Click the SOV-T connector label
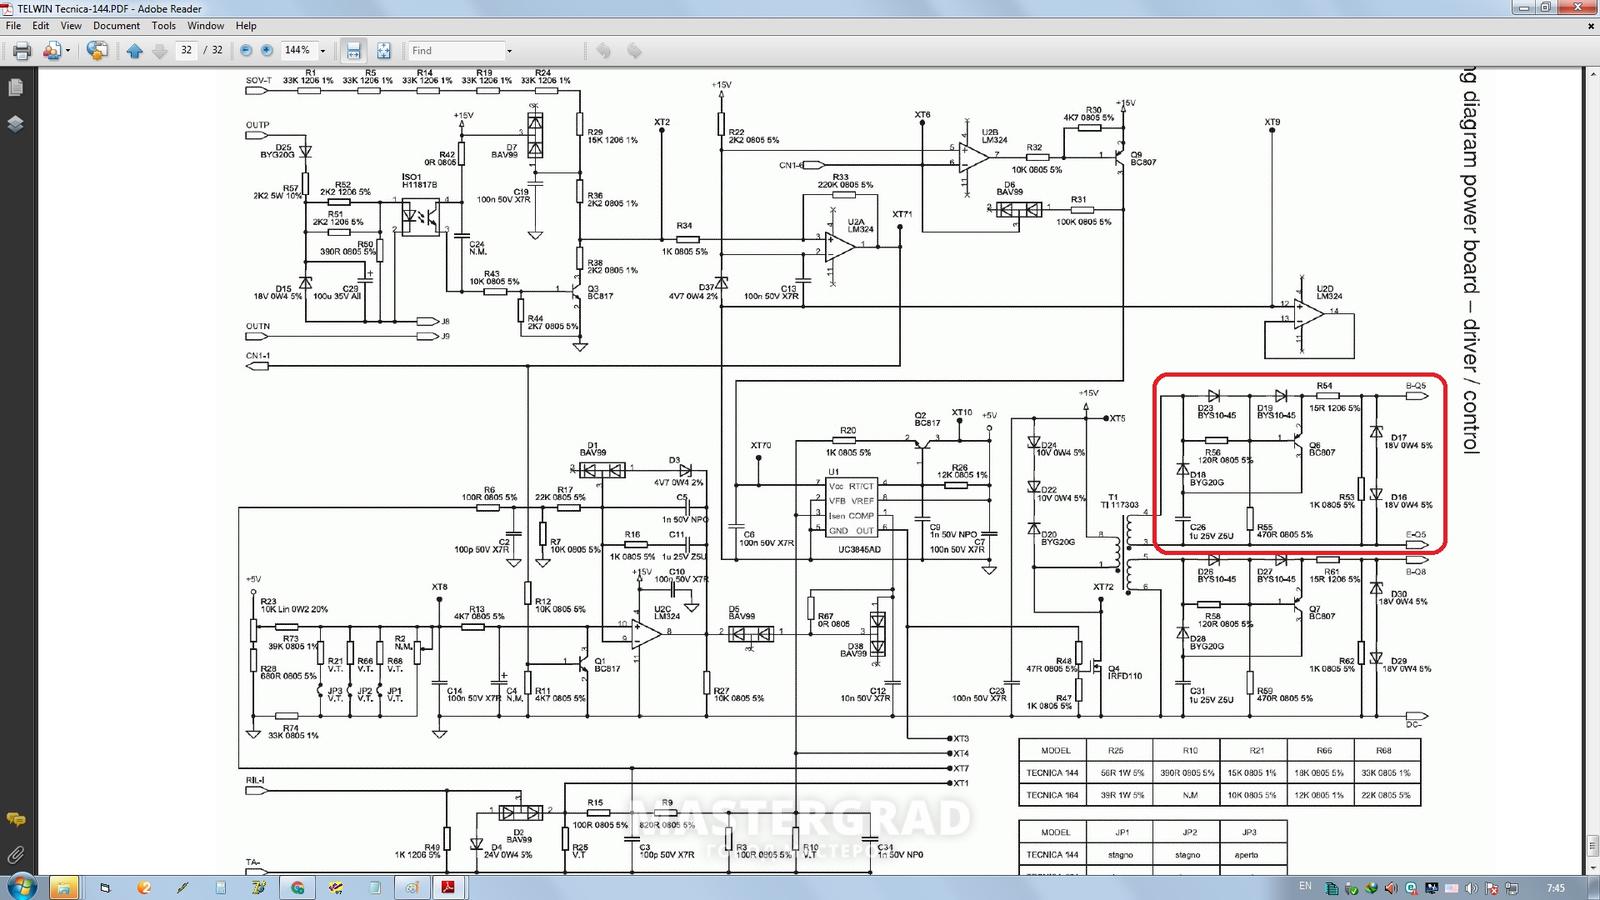 point(258,80)
